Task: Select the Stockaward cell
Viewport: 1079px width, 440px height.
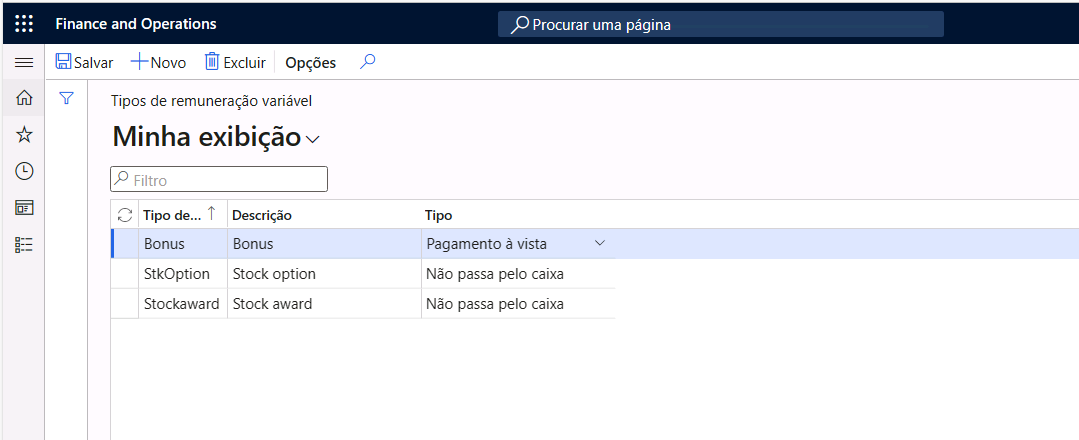Action: [x=182, y=304]
